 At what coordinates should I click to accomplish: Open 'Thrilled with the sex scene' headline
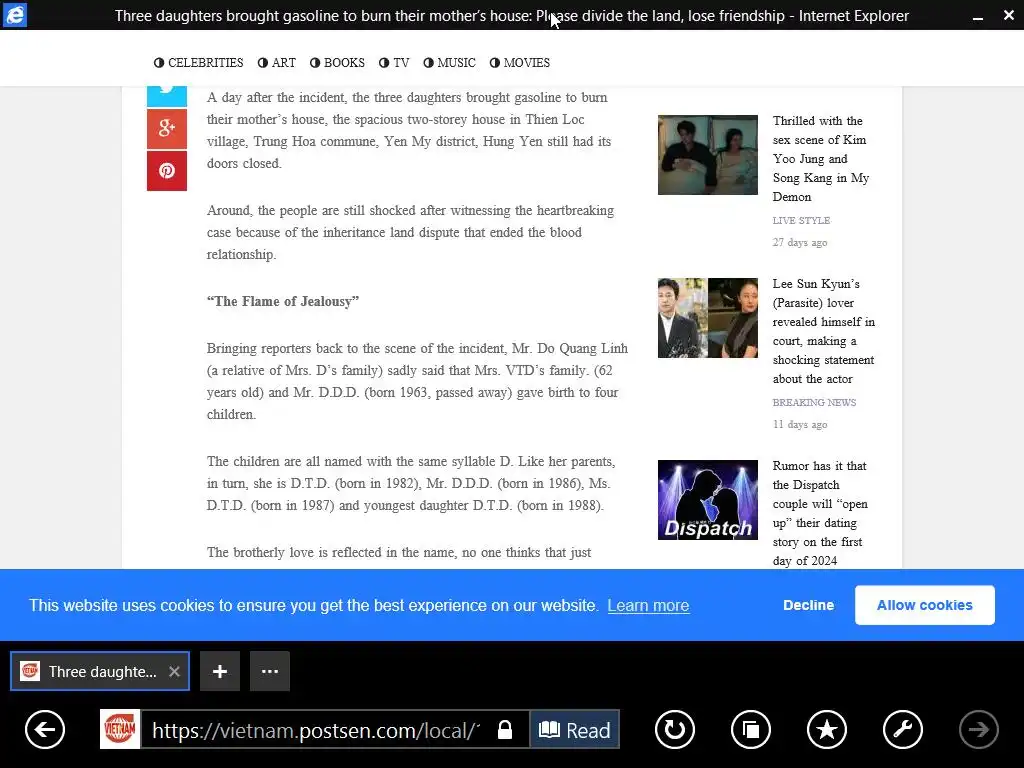tap(821, 159)
